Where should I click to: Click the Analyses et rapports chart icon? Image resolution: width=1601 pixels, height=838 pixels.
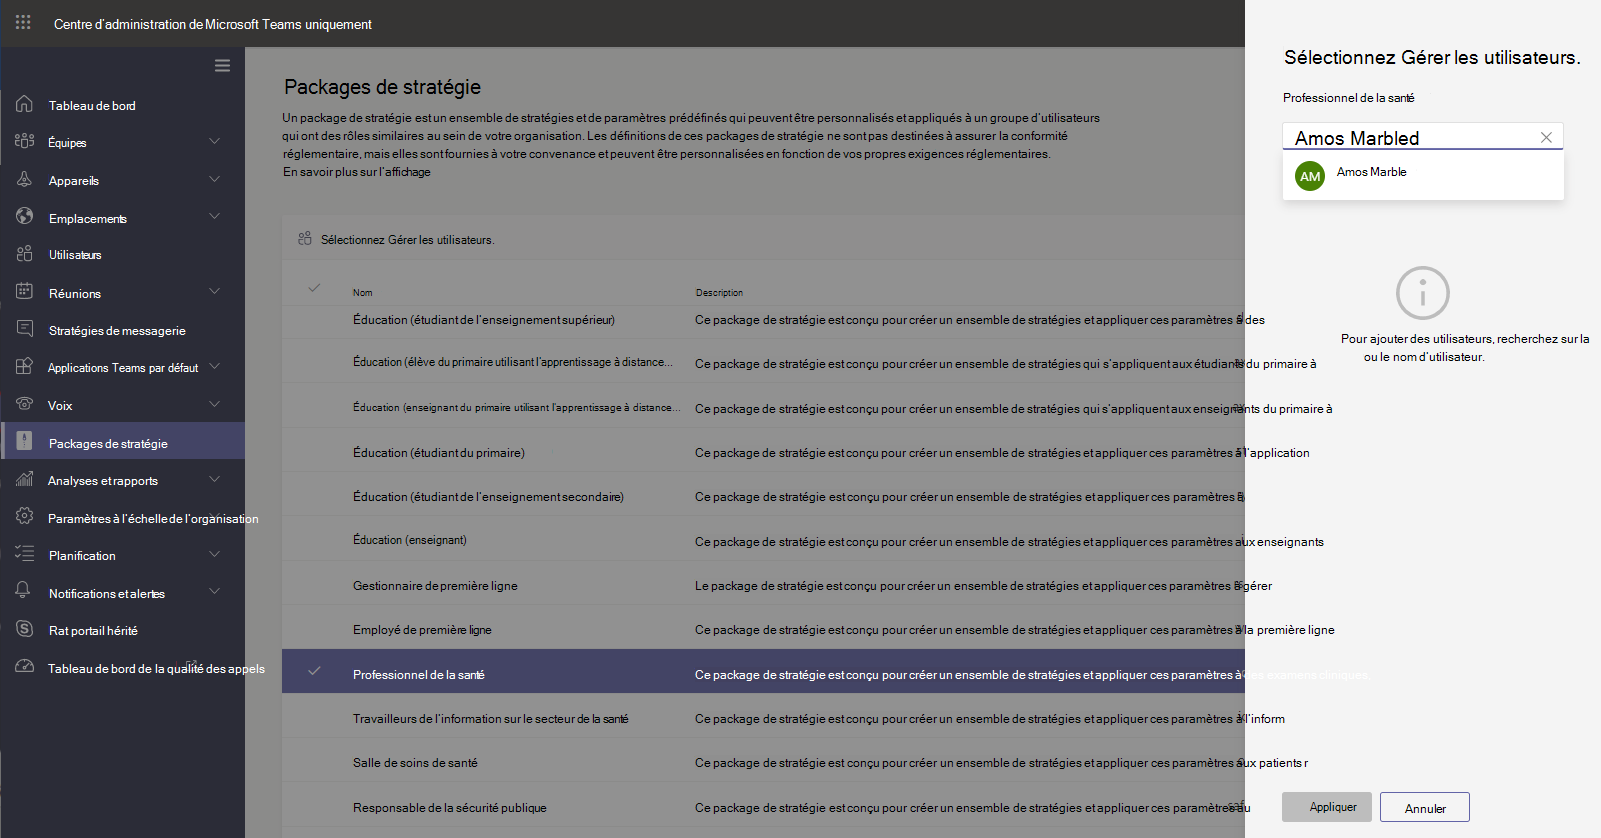(x=25, y=479)
